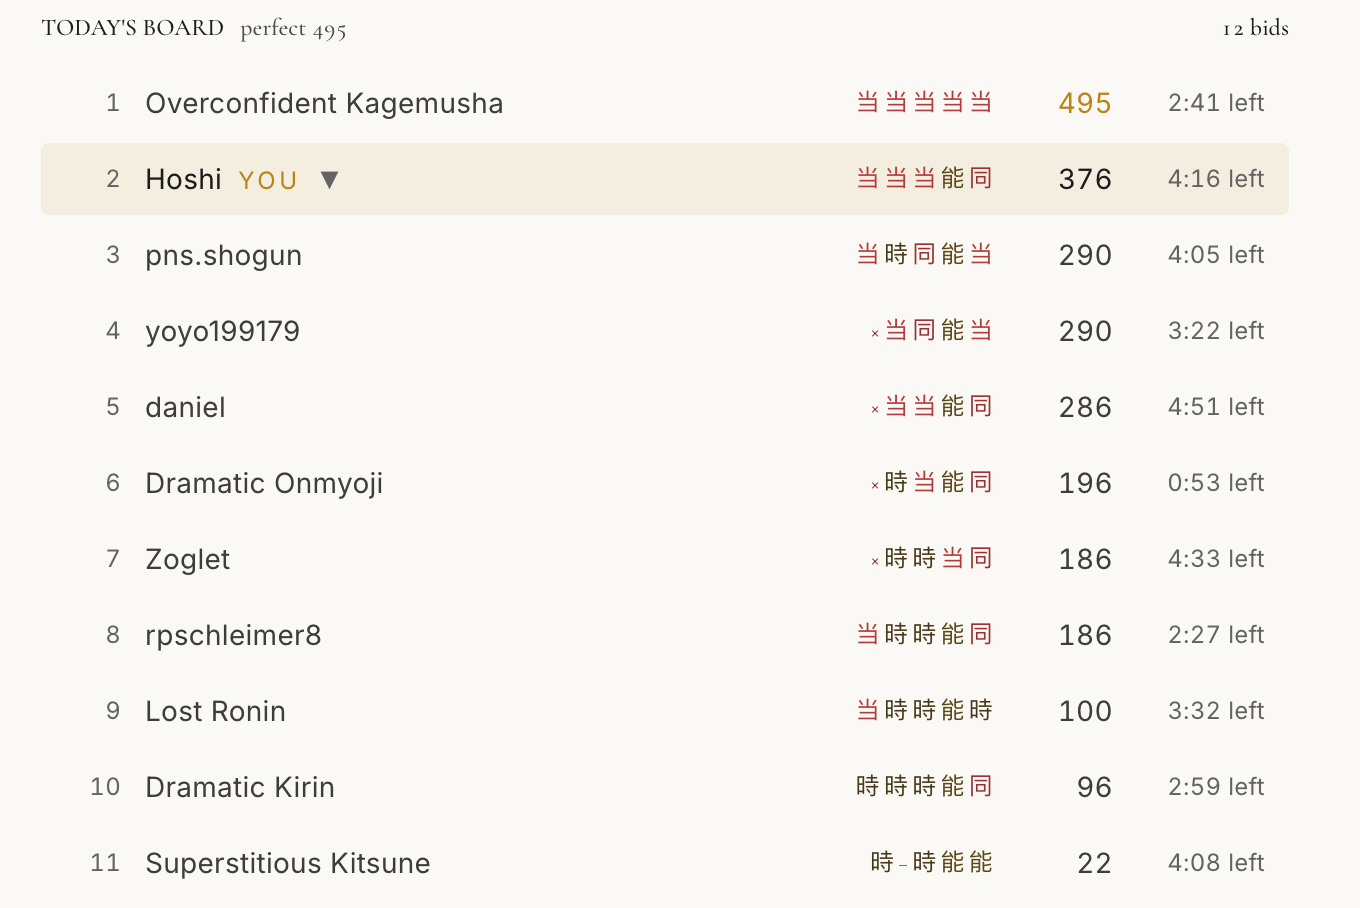The height and width of the screenshot is (908, 1360).
Task: Click daniel's kanji result glyphs
Action: (931, 407)
